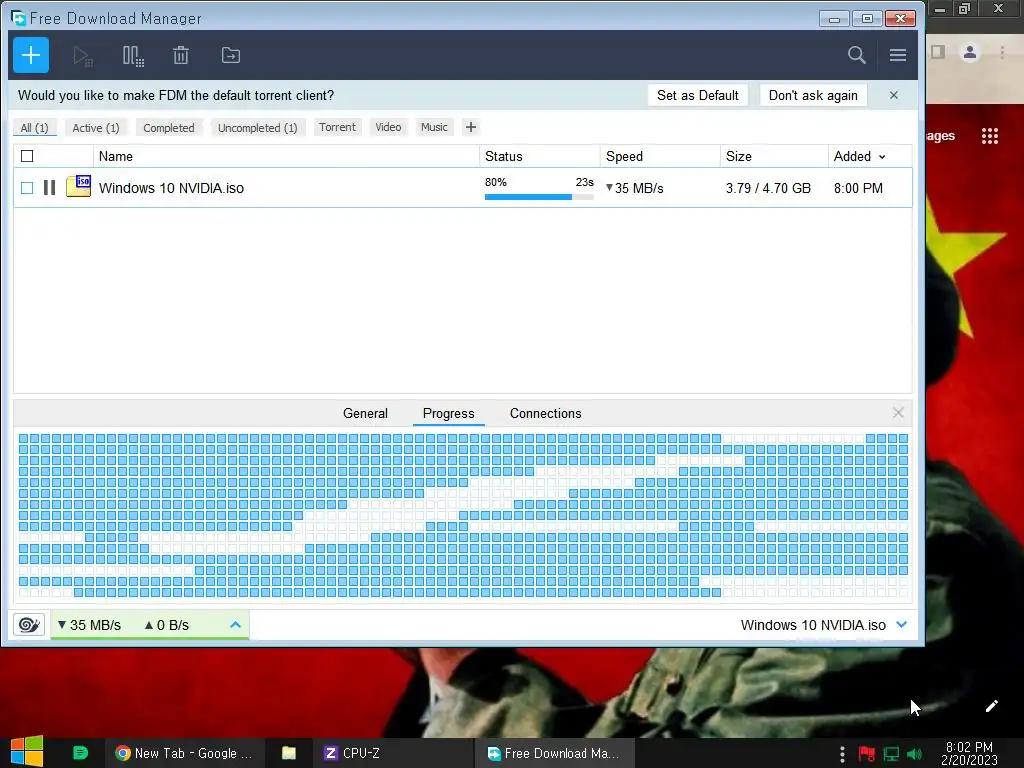Click Chrome profile avatar icon

(970, 52)
